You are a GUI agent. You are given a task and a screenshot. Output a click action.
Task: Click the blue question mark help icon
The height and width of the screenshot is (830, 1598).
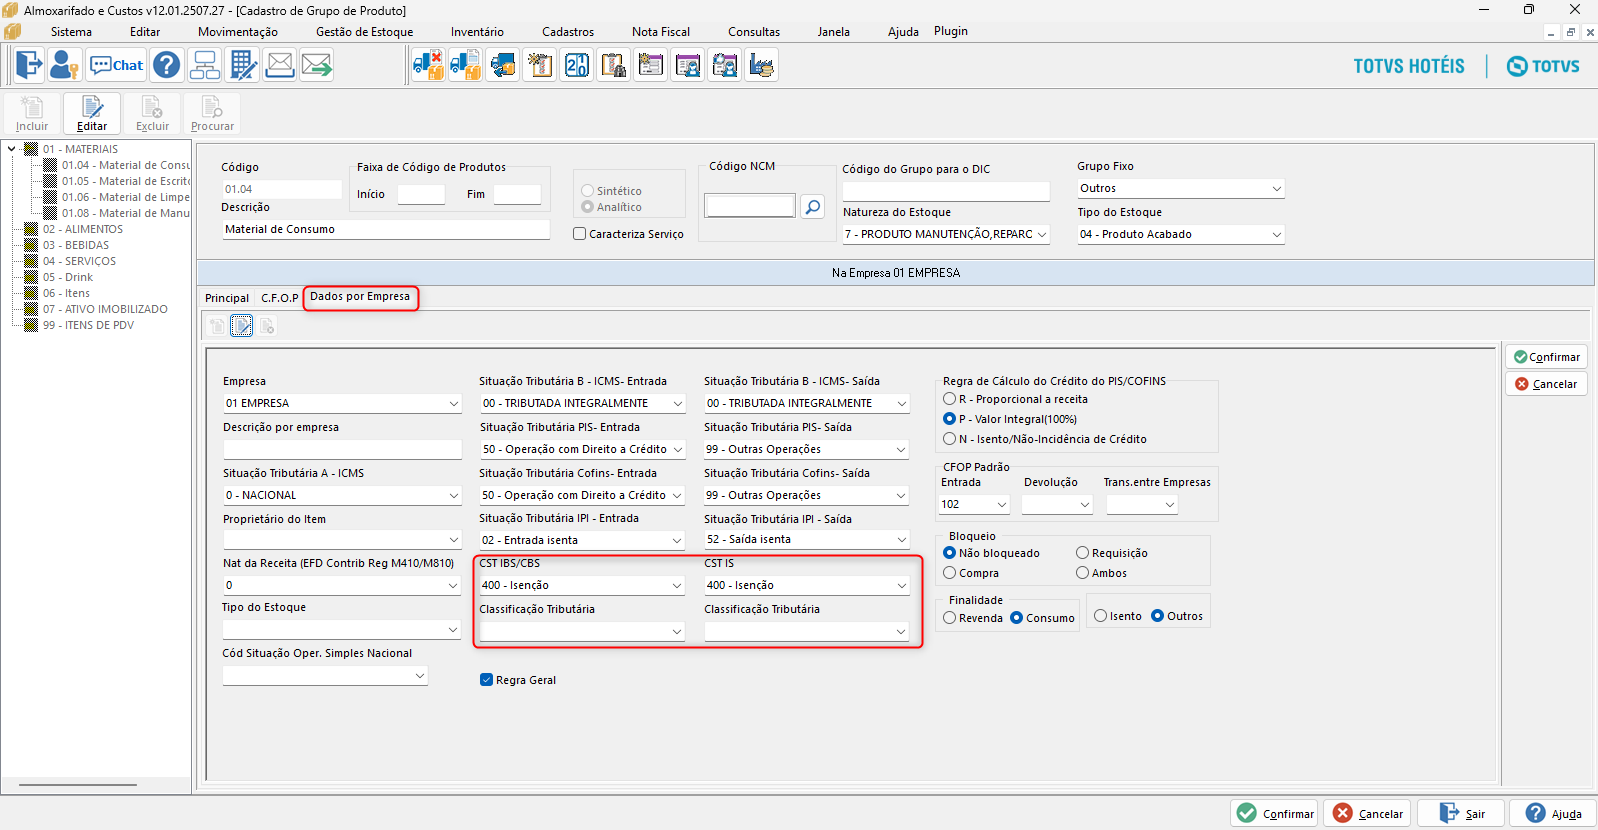[x=167, y=65]
